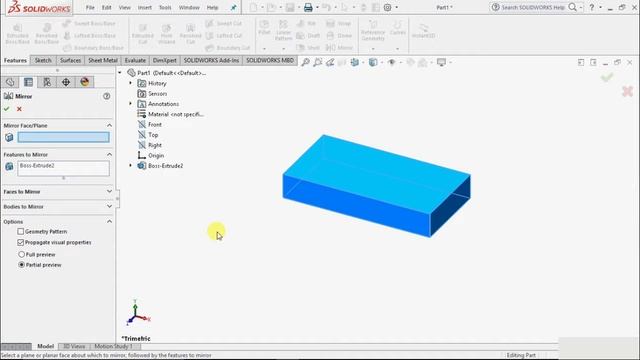Viewport: 640px width, 360px height.
Task: Select the Linear Pattern tool
Action: tap(283, 31)
